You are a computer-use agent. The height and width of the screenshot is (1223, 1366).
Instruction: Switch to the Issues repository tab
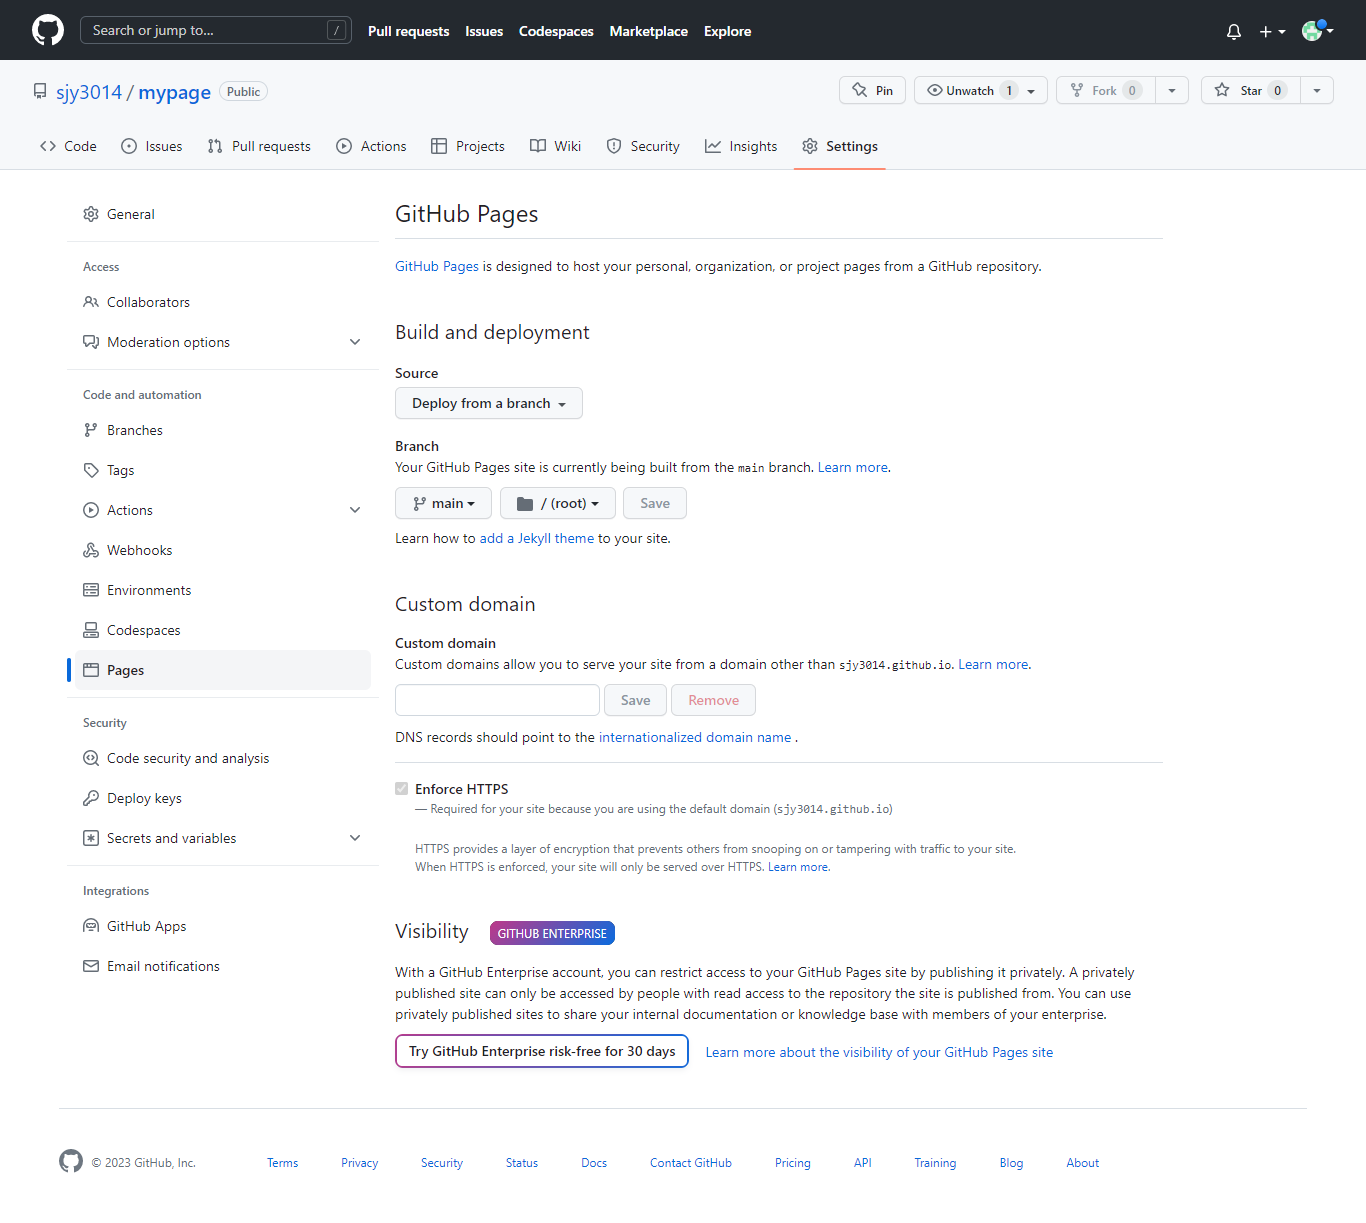pos(152,146)
